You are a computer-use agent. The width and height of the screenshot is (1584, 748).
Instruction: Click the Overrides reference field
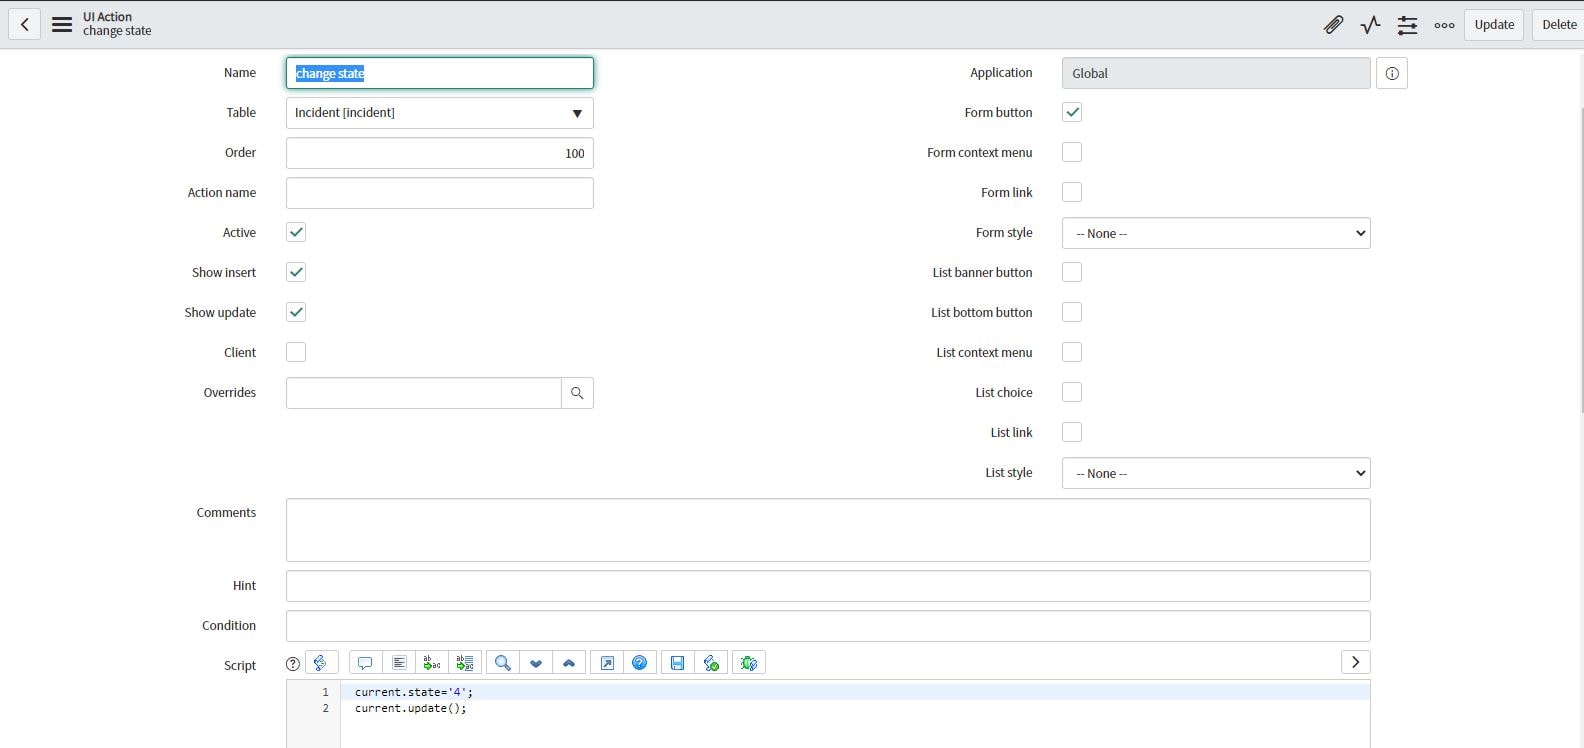424,393
